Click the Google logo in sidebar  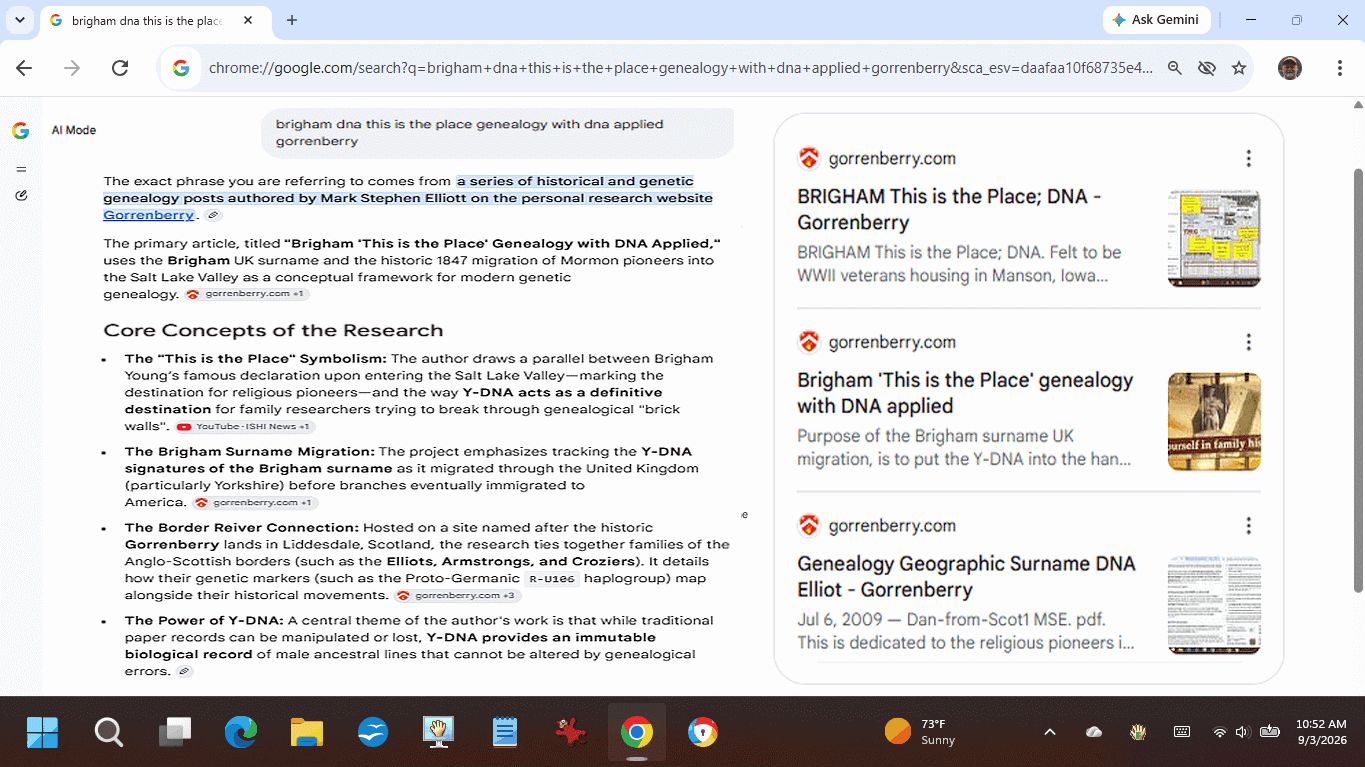coord(20,131)
